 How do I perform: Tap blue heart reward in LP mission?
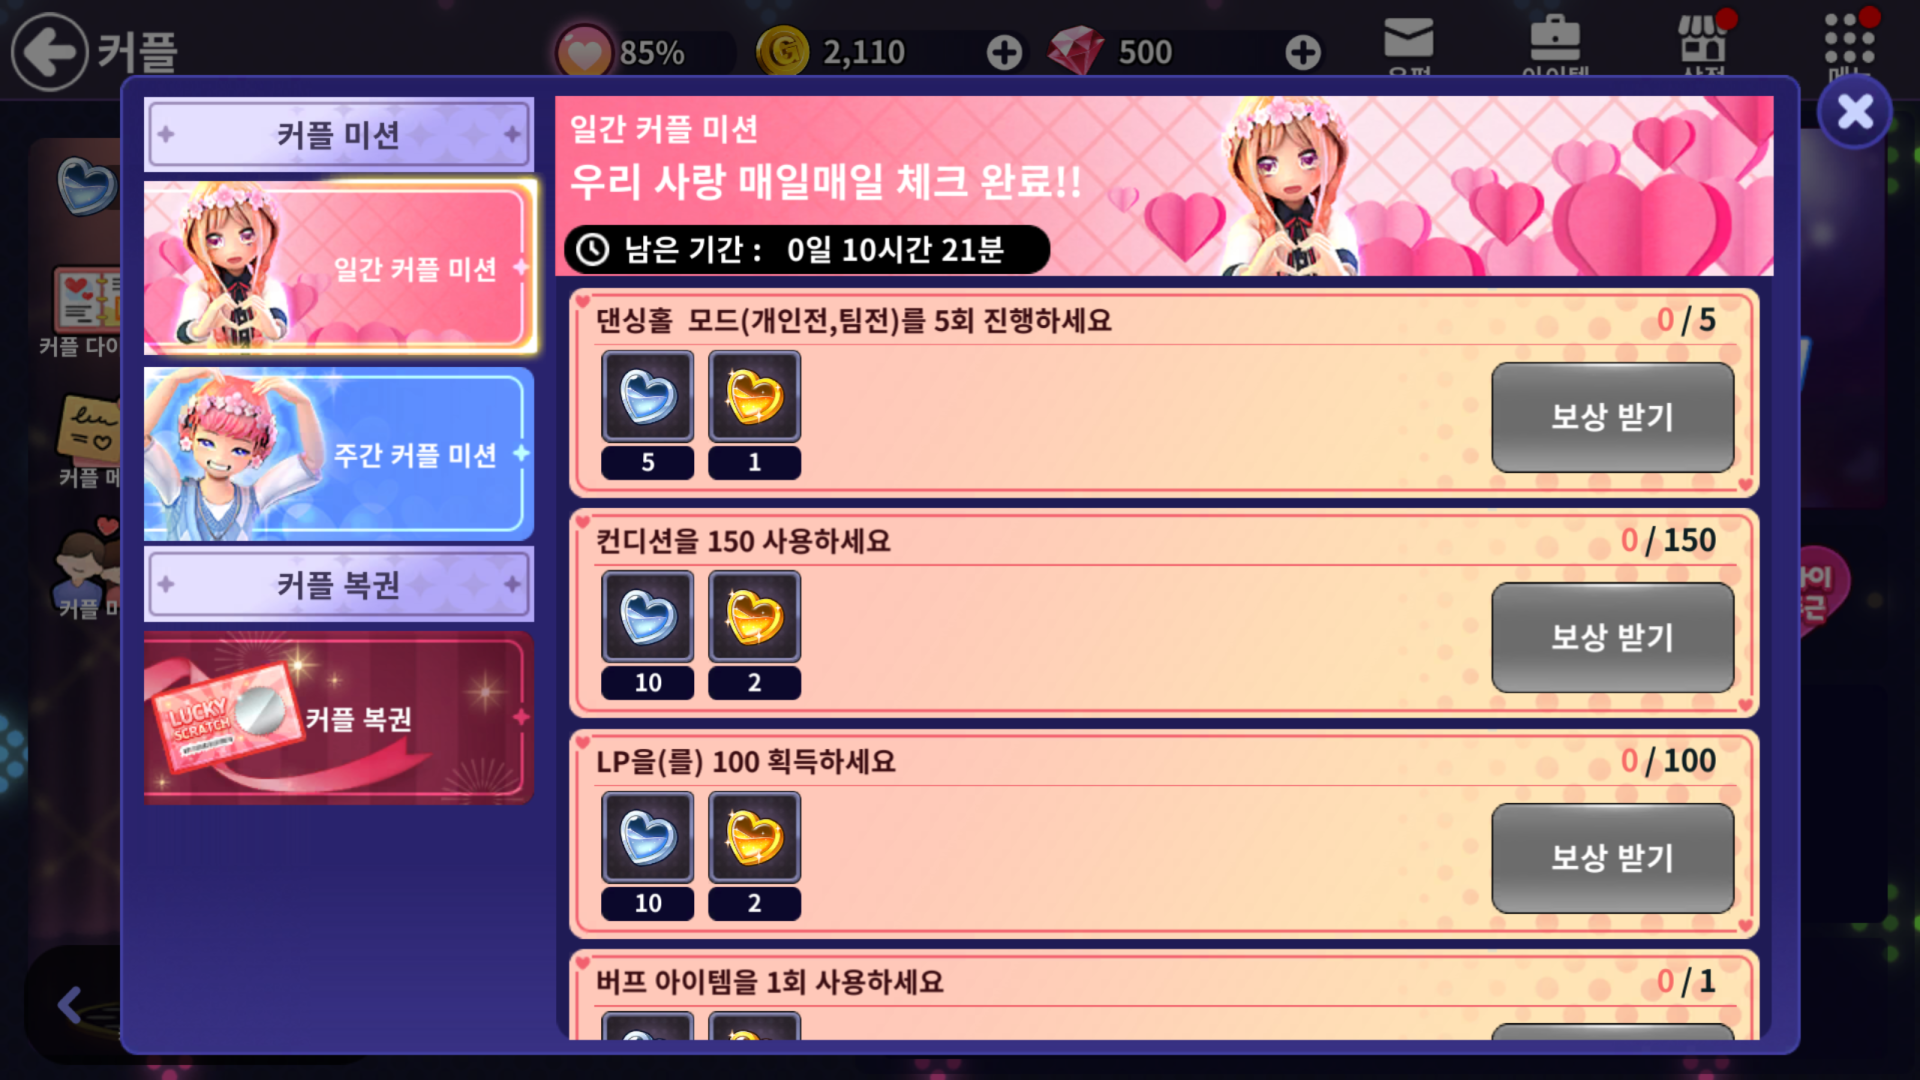click(x=647, y=838)
